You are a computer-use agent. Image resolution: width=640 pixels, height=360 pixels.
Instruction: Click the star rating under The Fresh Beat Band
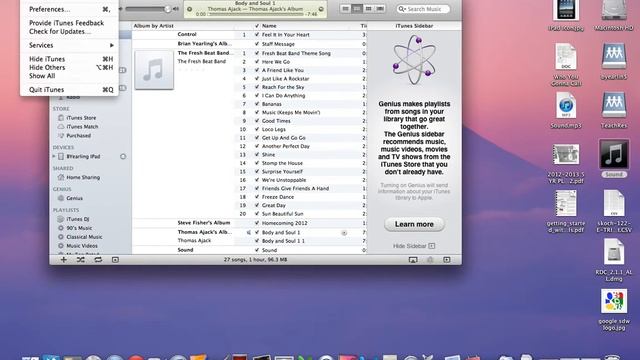192,70
